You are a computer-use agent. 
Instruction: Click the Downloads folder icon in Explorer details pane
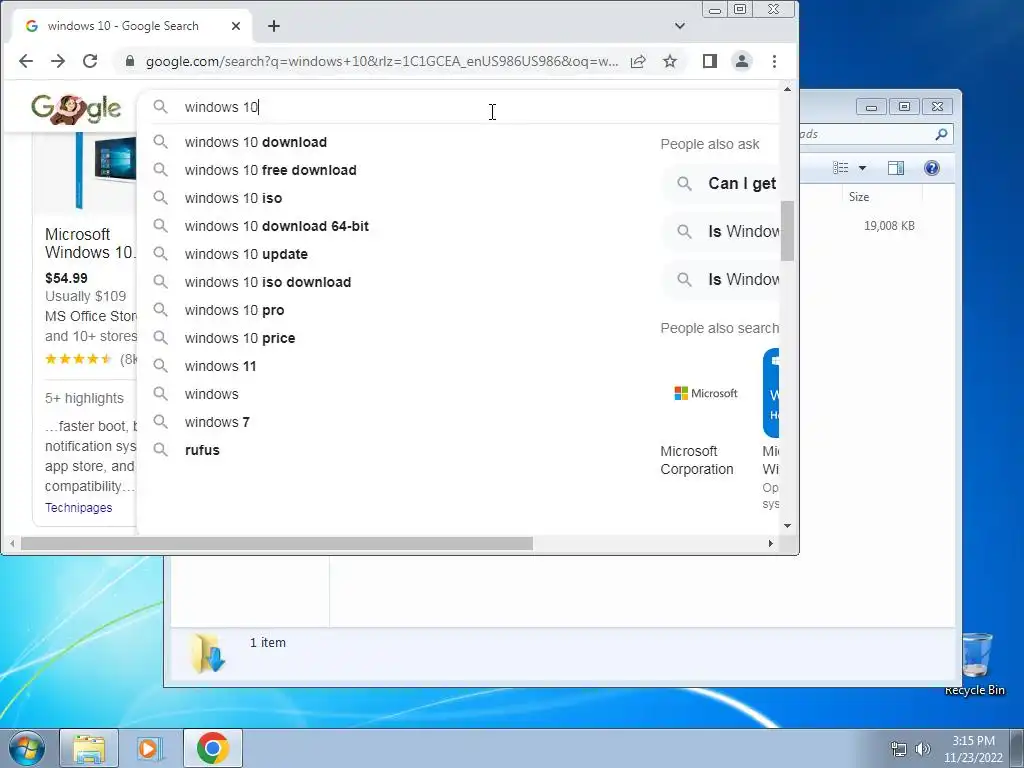pos(208,653)
